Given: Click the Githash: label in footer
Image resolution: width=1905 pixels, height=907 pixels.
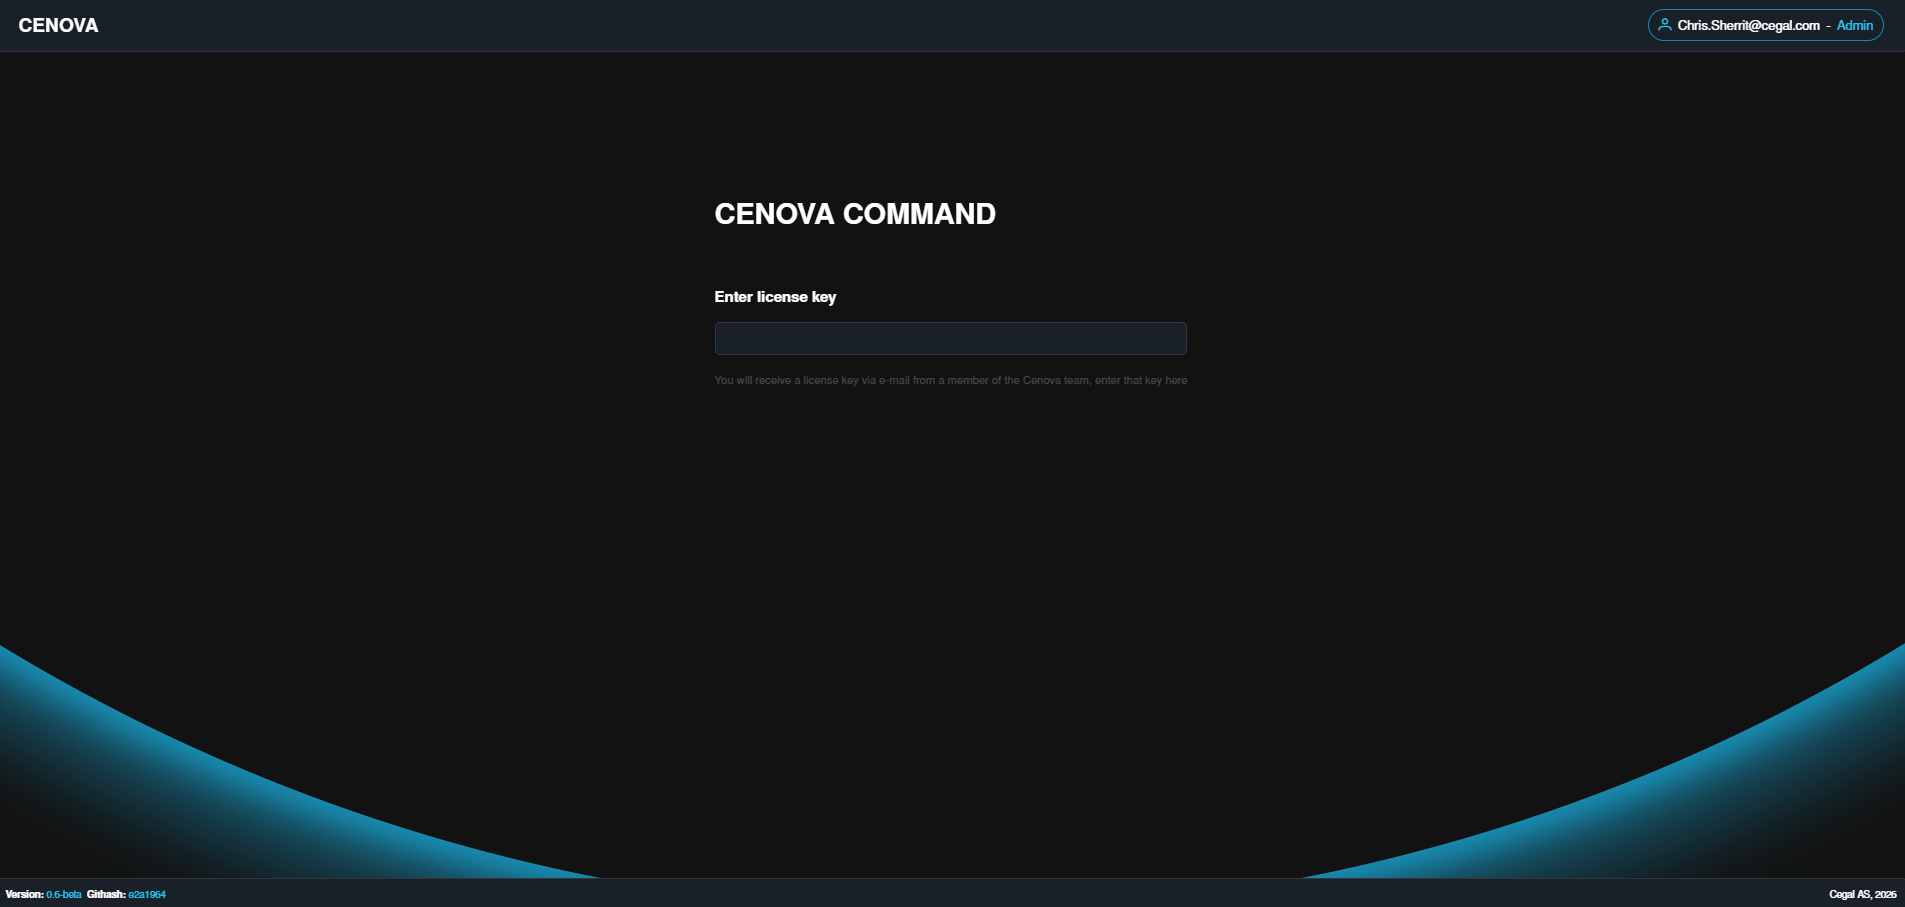Looking at the screenshot, I should [x=106, y=894].
